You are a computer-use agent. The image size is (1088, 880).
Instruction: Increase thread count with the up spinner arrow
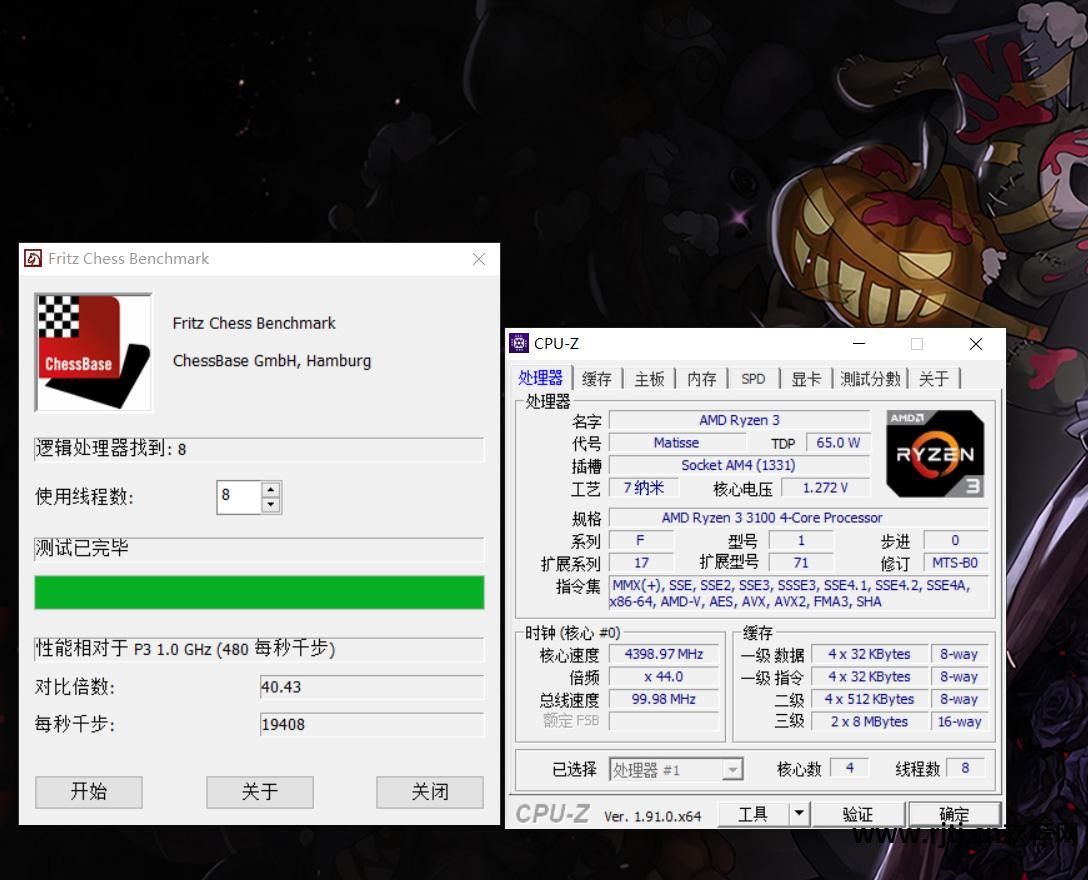(x=271, y=489)
